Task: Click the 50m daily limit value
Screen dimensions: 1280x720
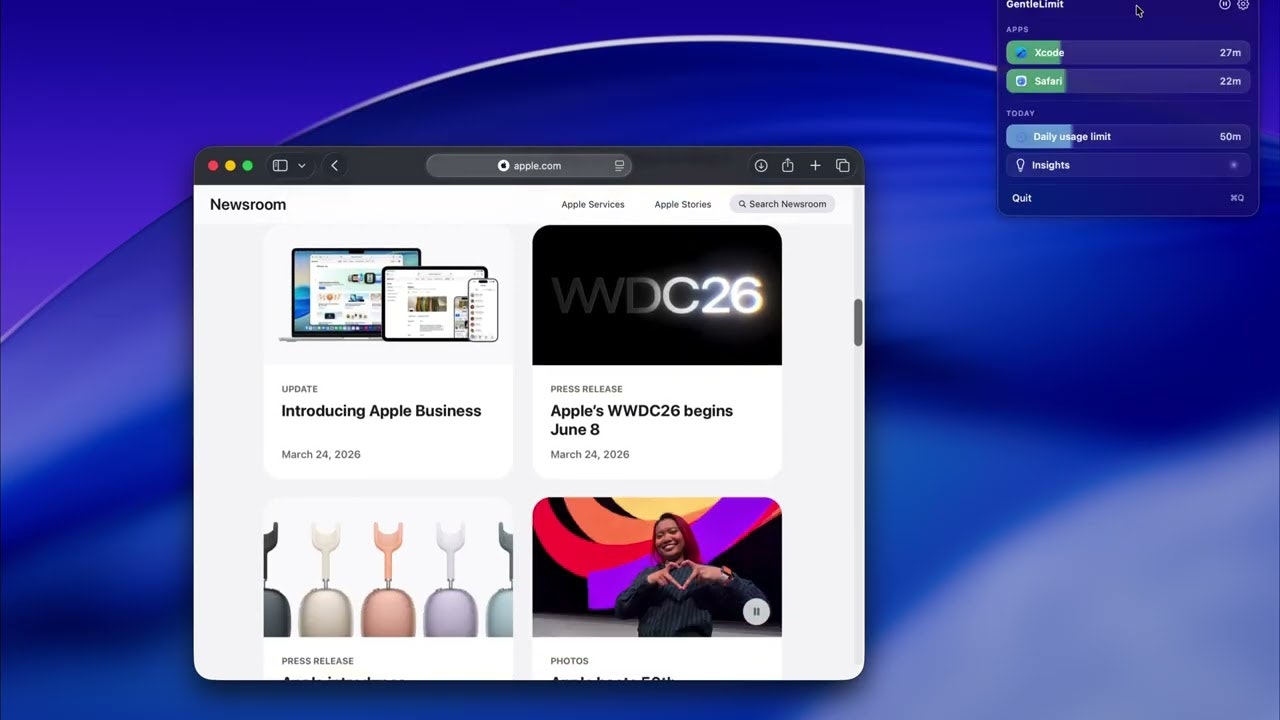Action: (x=1230, y=137)
